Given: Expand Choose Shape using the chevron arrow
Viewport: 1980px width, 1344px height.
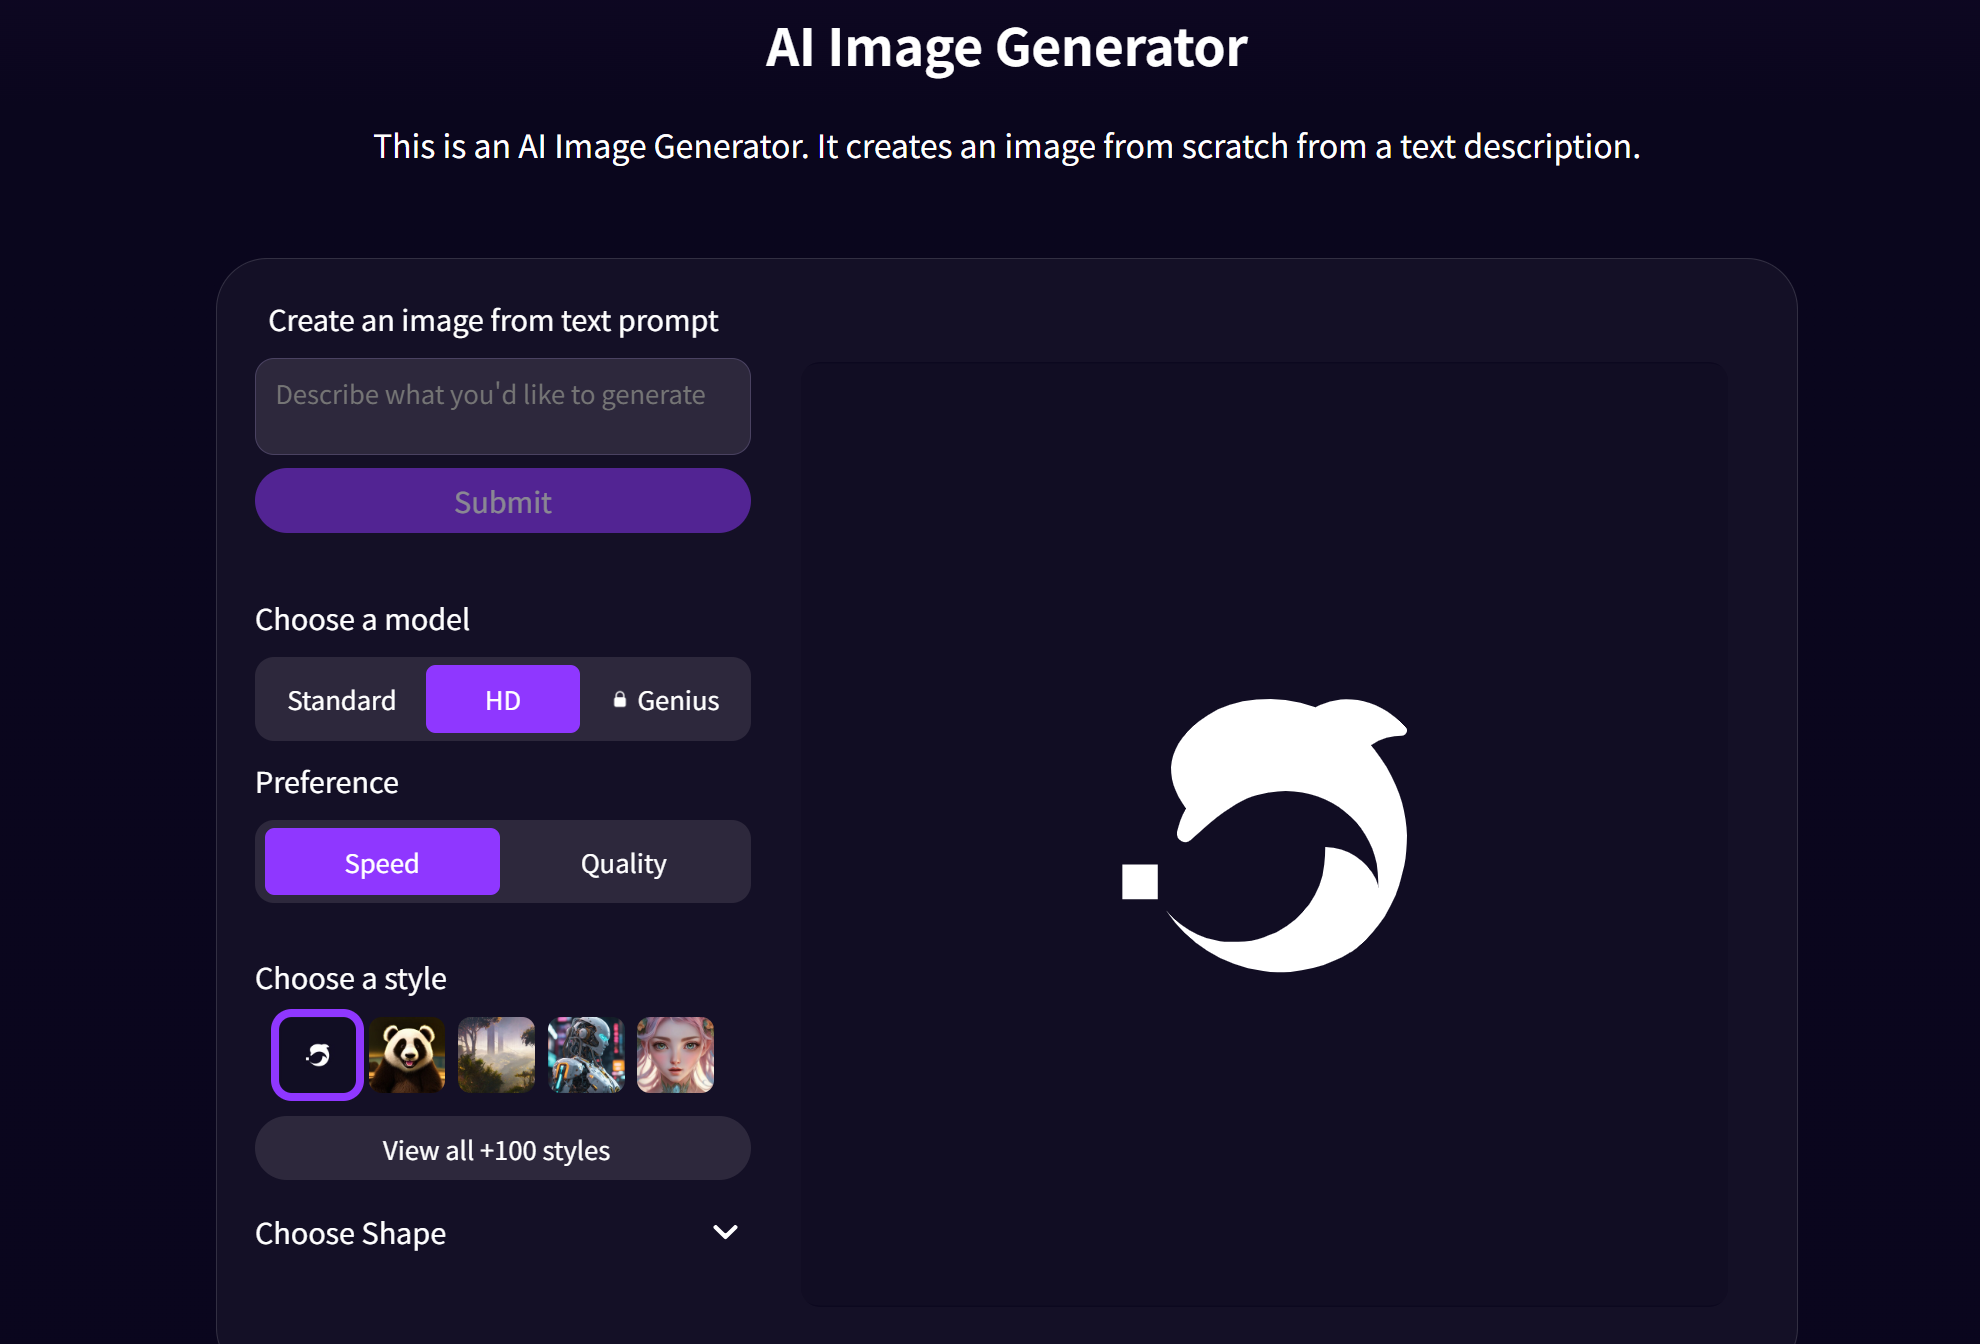Looking at the screenshot, I should coord(725,1232).
